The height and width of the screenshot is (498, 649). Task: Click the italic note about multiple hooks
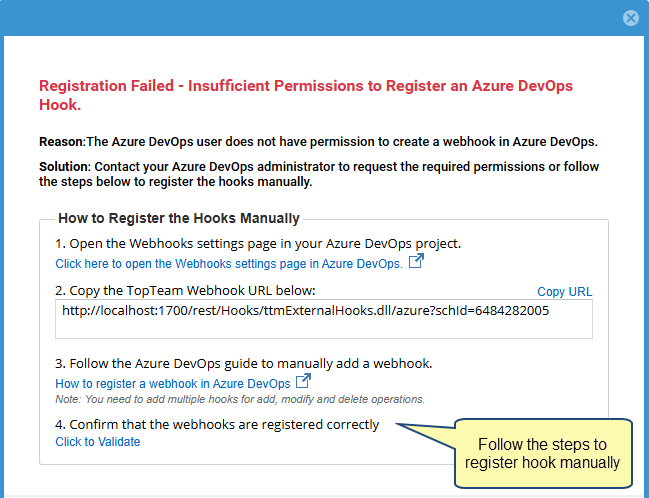240,399
